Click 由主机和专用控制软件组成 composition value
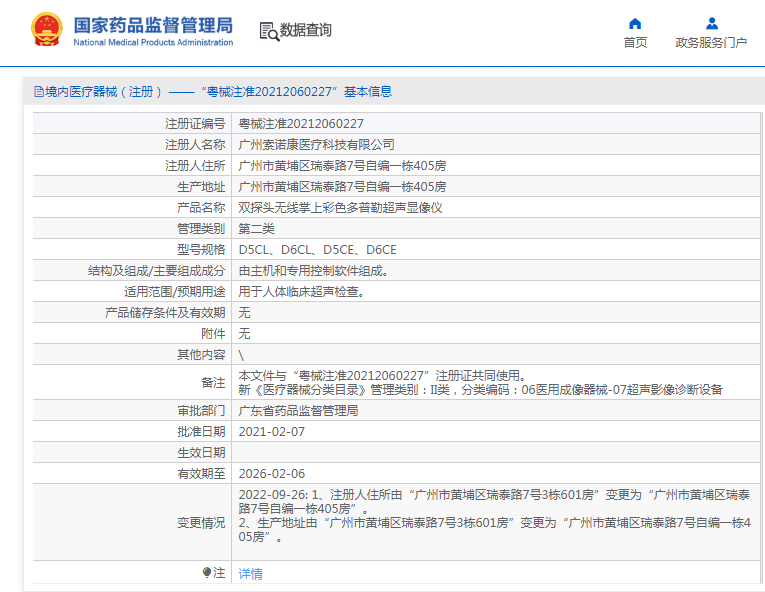This screenshot has height=592, width=765. (x=313, y=271)
